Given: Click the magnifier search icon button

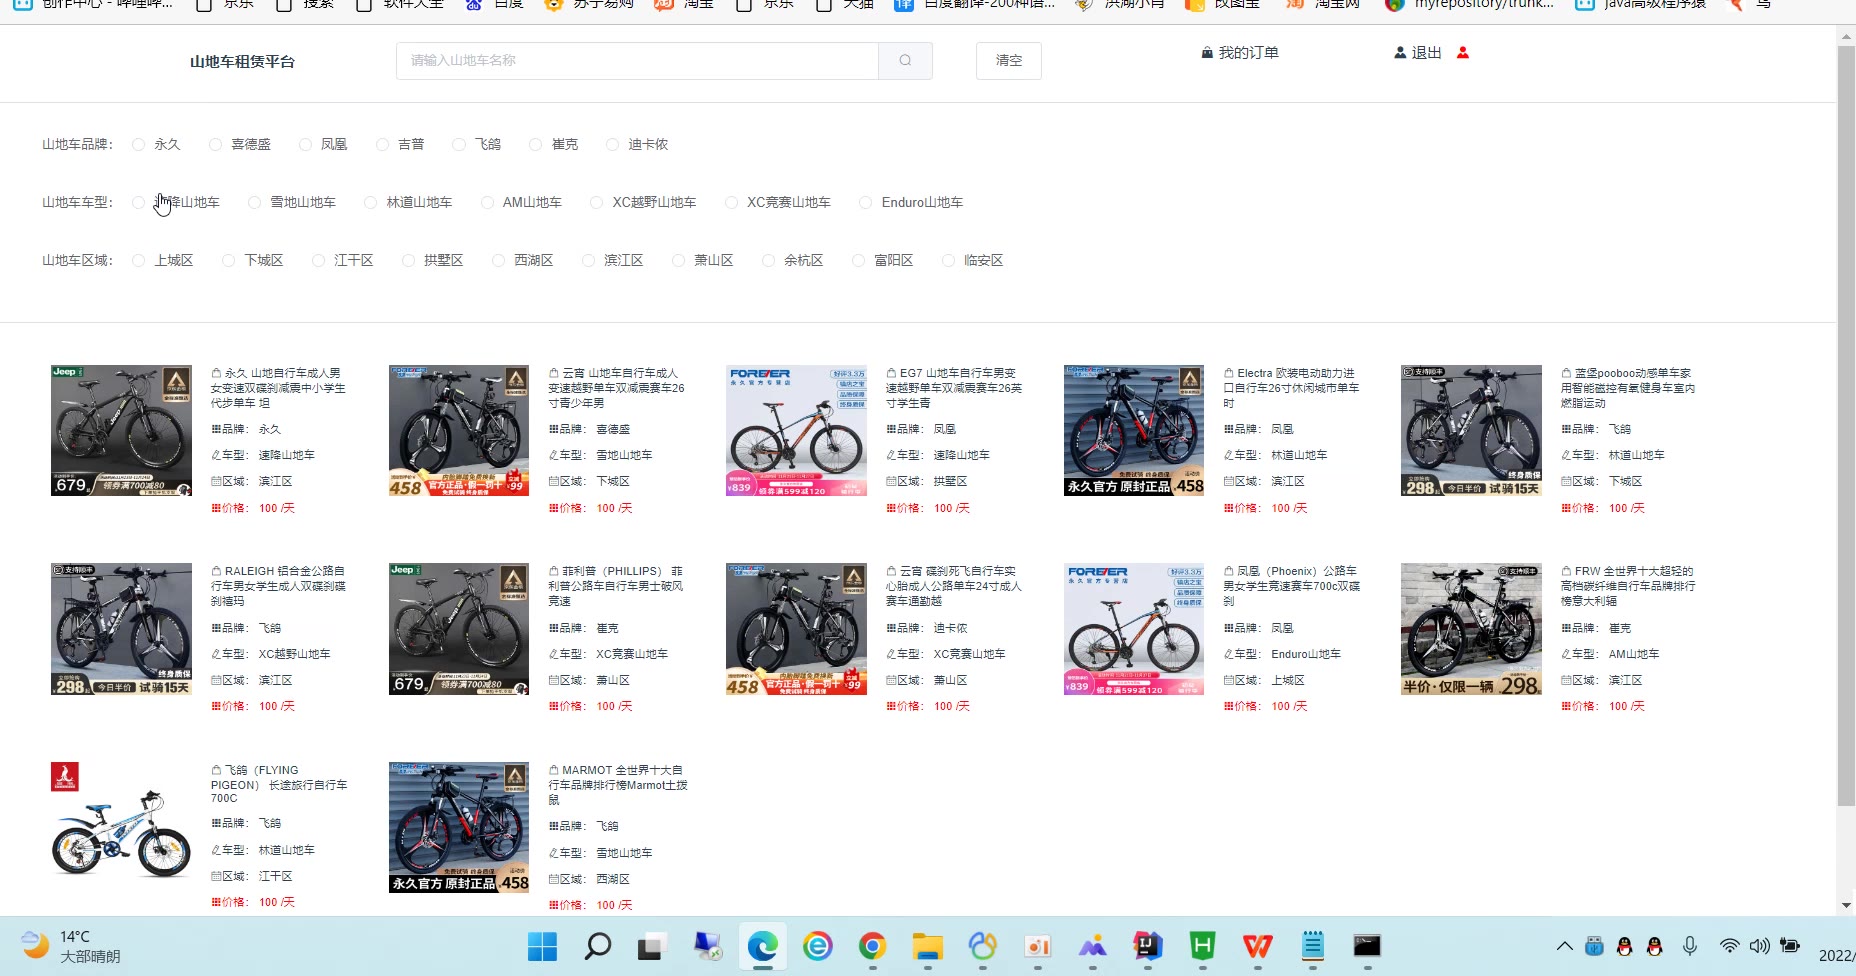Looking at the screenshot, I should pyautogui.click(x=905, y=61).
